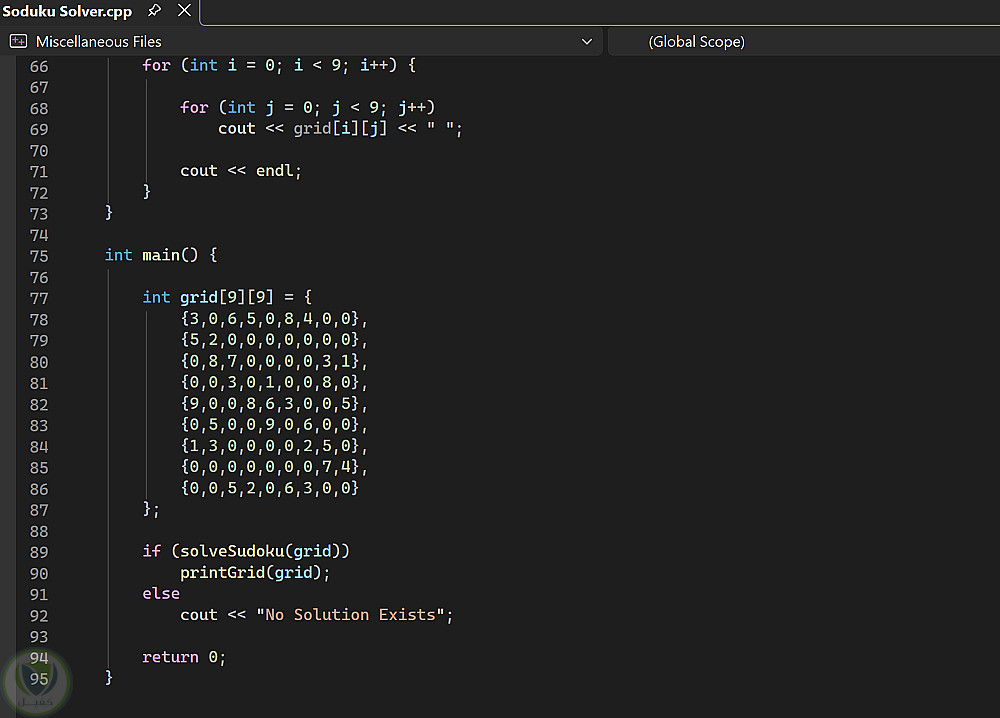Click the Miscellaneous Files project icon
The image size is (1000, 718).
click(x=18, y=41)
